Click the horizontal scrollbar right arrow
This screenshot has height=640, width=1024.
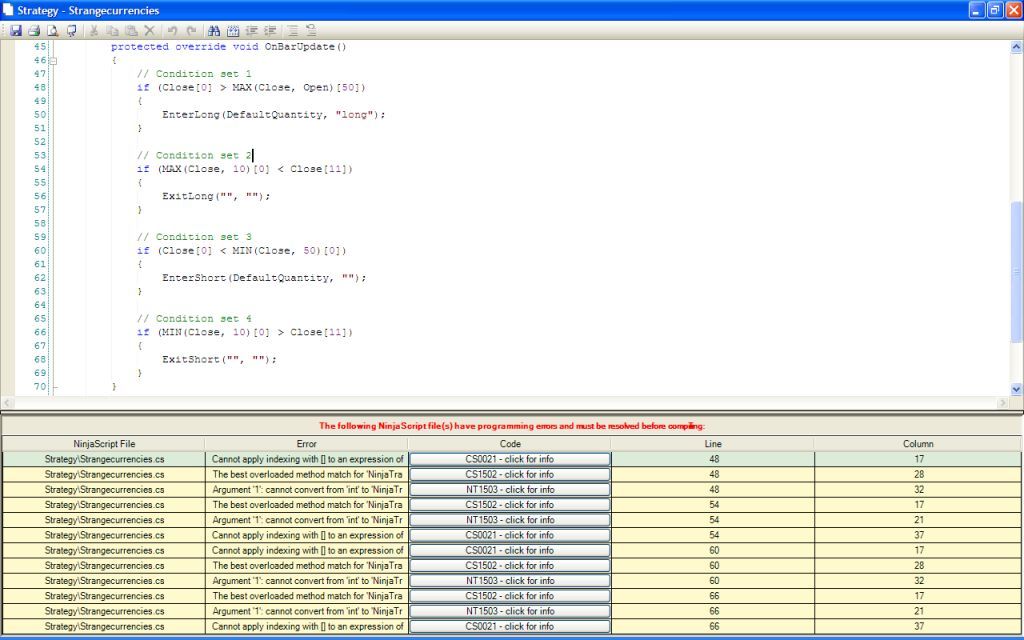pyautogui.click(x=1004, y=403)
